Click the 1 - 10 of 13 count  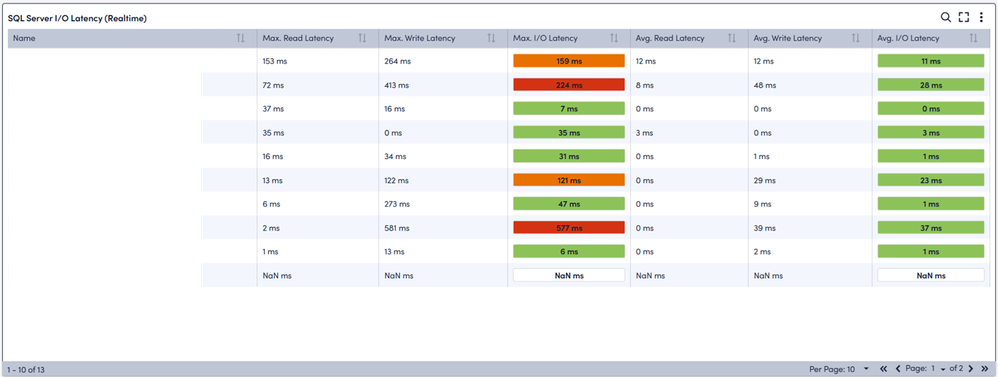pos(26,369)
